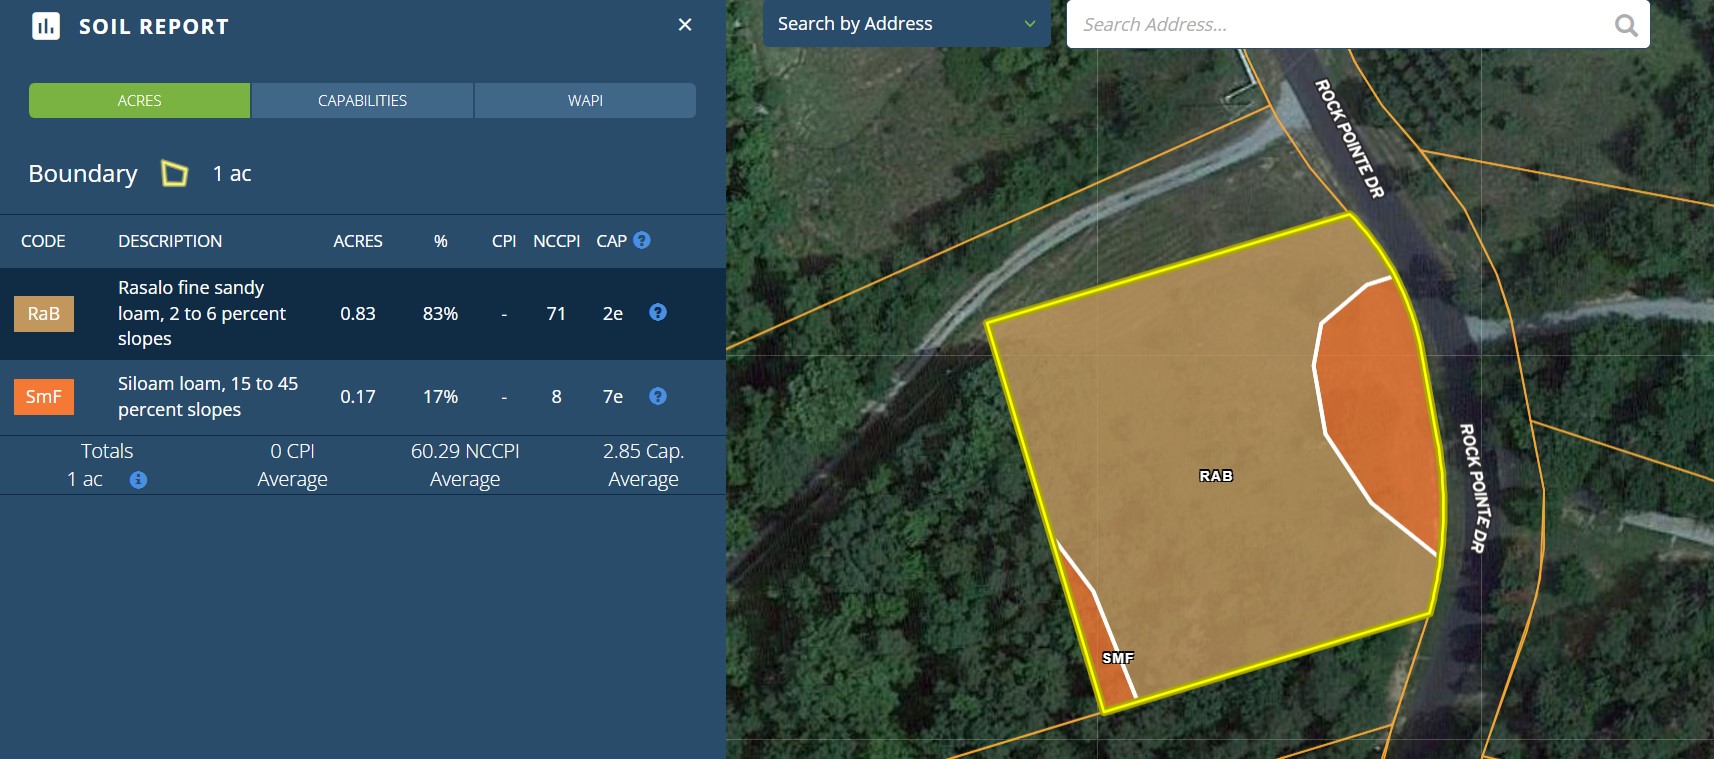Click the Totals info icon
Image resolution: width=1714 pixels, height=759 pixels.
point(139,480)
